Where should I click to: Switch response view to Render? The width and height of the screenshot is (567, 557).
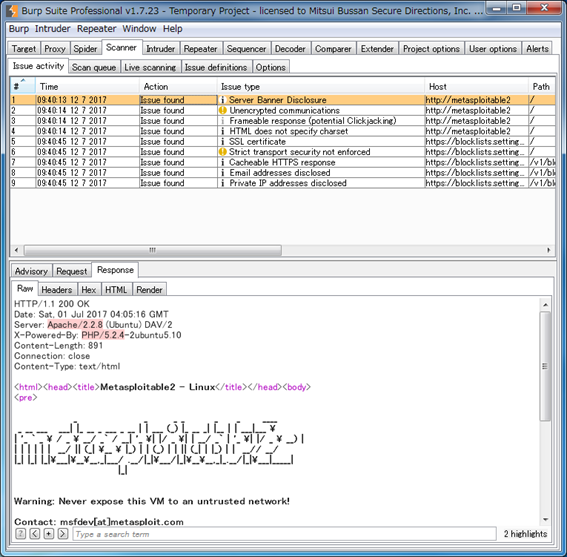pos(149,290)
